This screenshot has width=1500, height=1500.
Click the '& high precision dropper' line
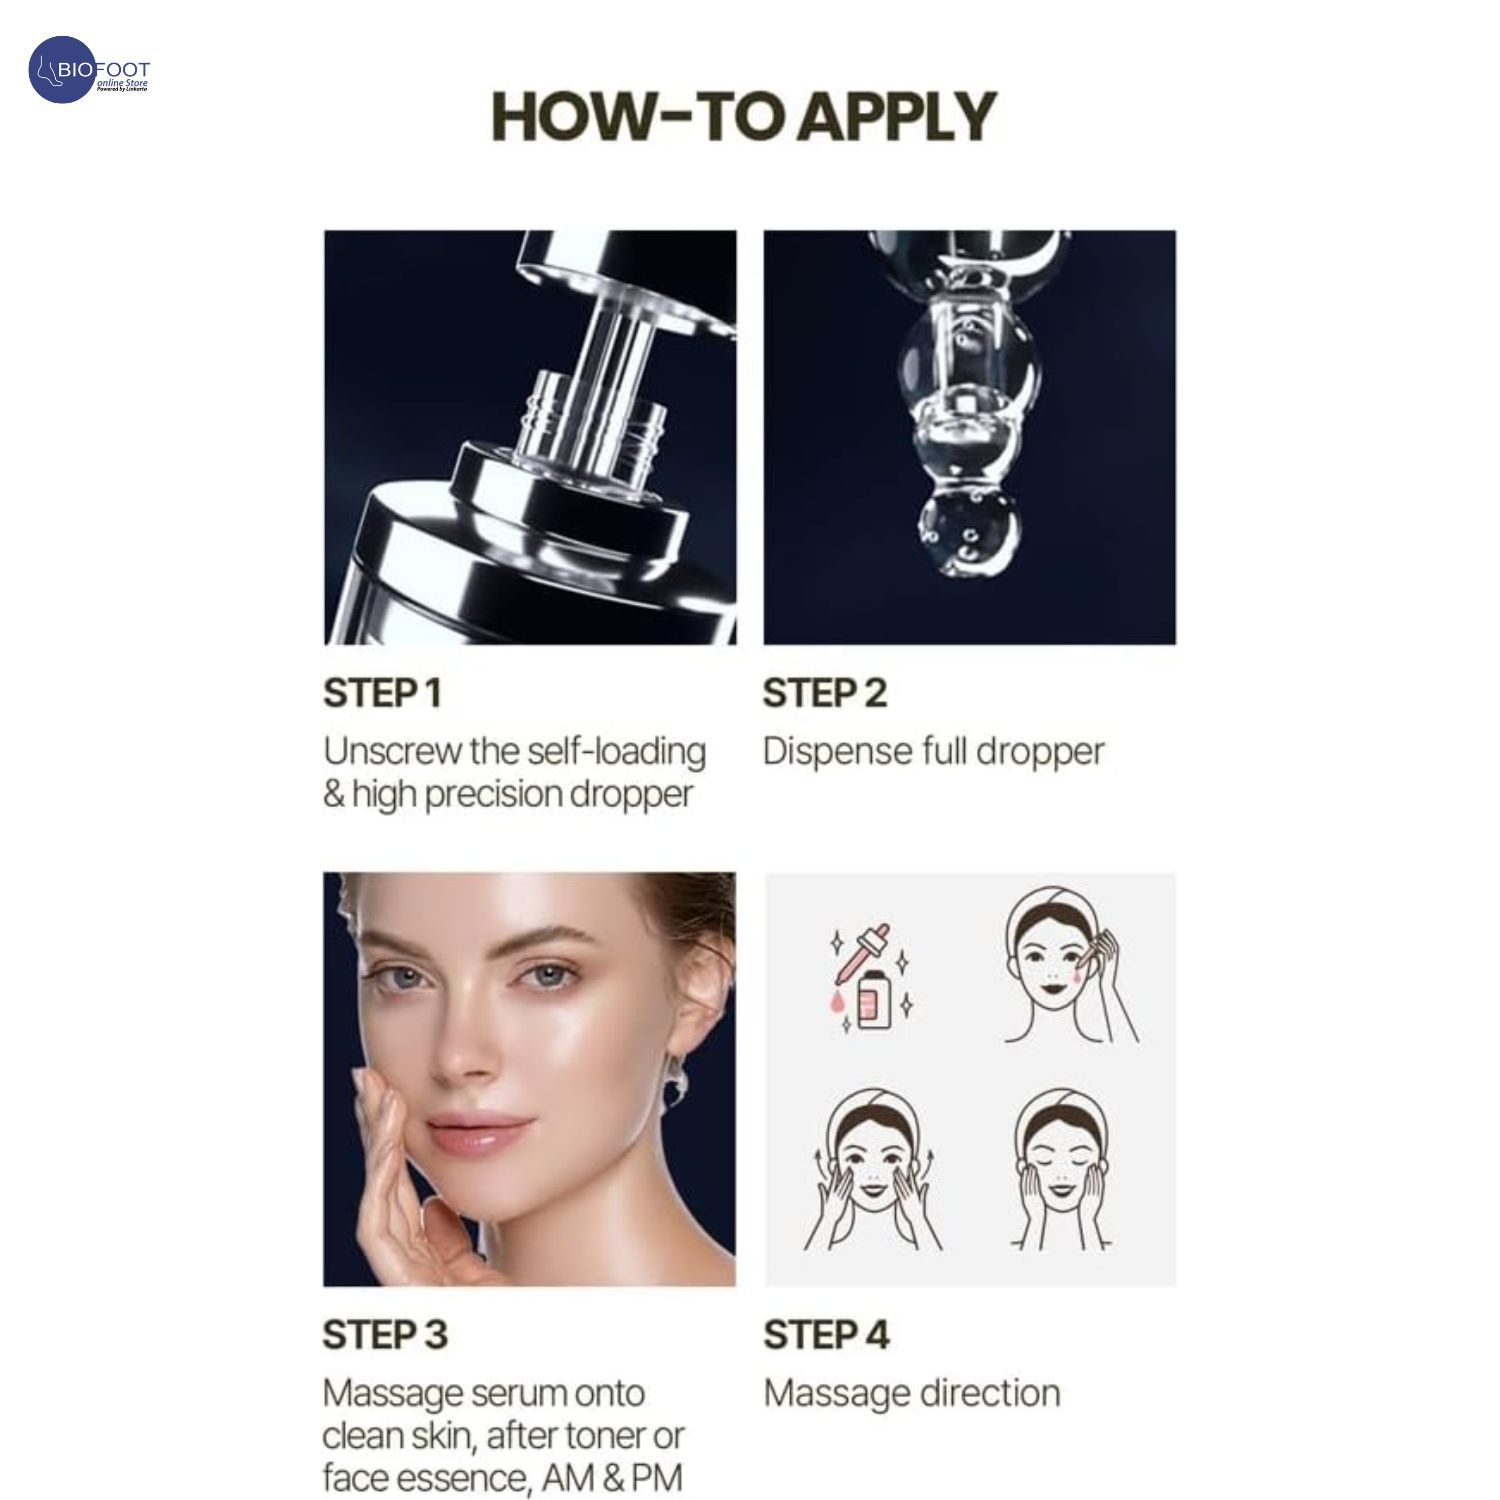508,795
